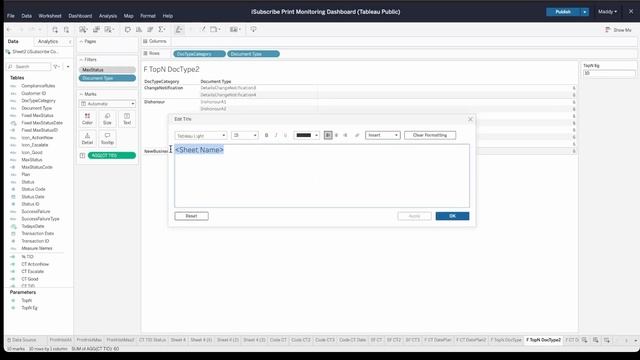
Task: Click the new data source toolbar icon
Action: [55, 29]
